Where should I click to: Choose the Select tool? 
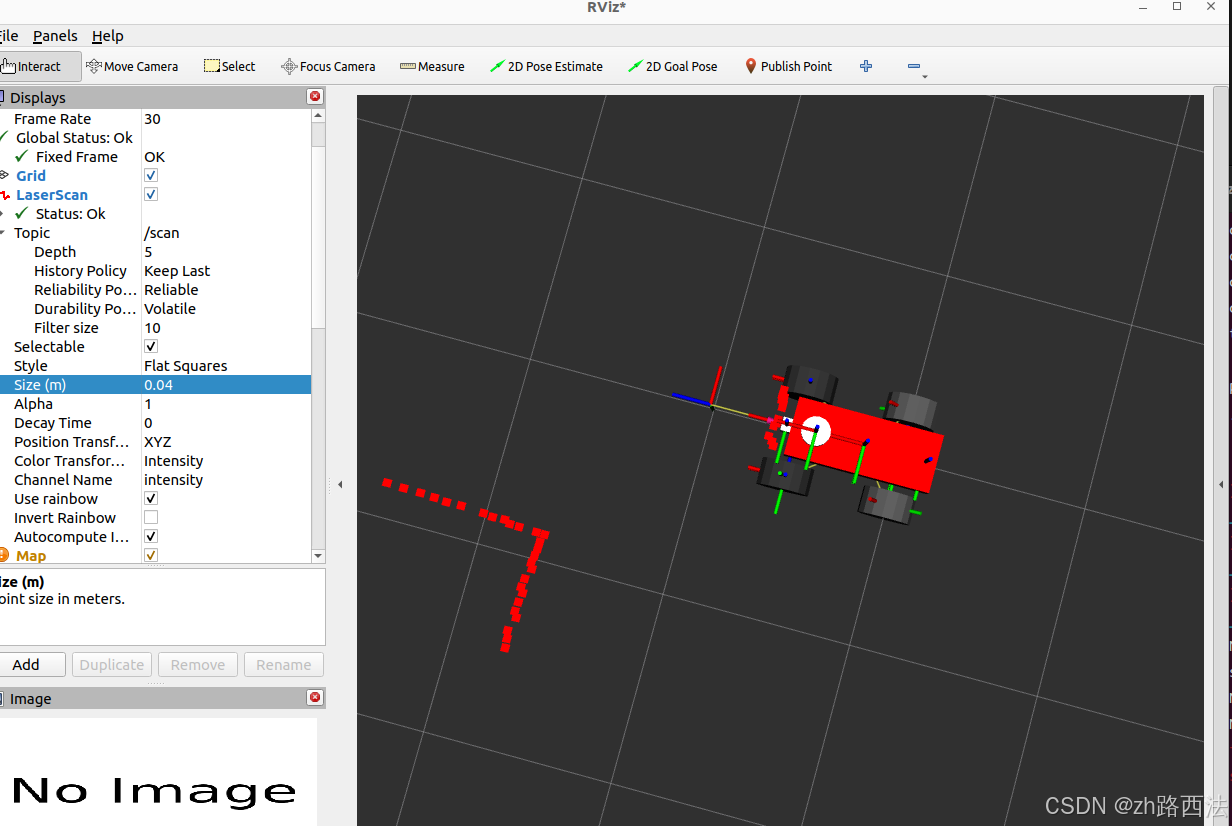[230, 67]
